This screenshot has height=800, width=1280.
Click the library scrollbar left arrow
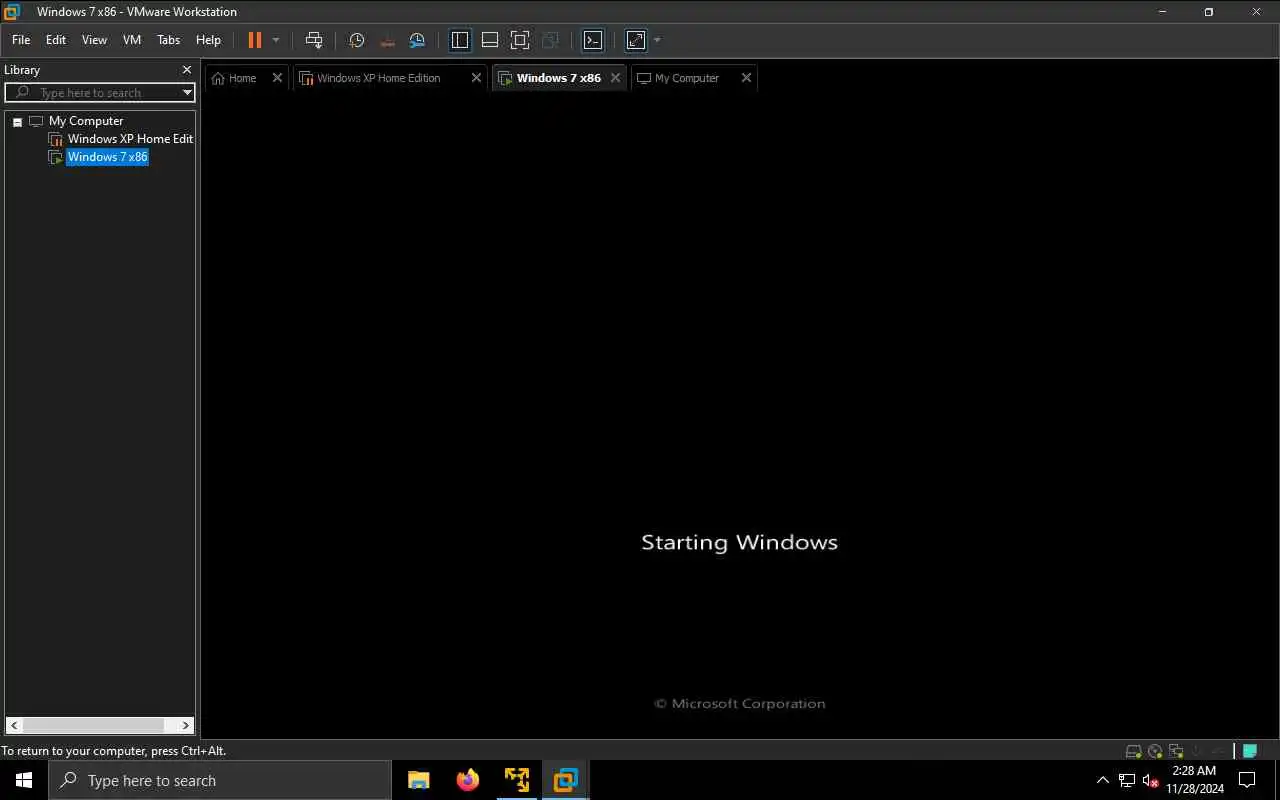pos(13,726)
